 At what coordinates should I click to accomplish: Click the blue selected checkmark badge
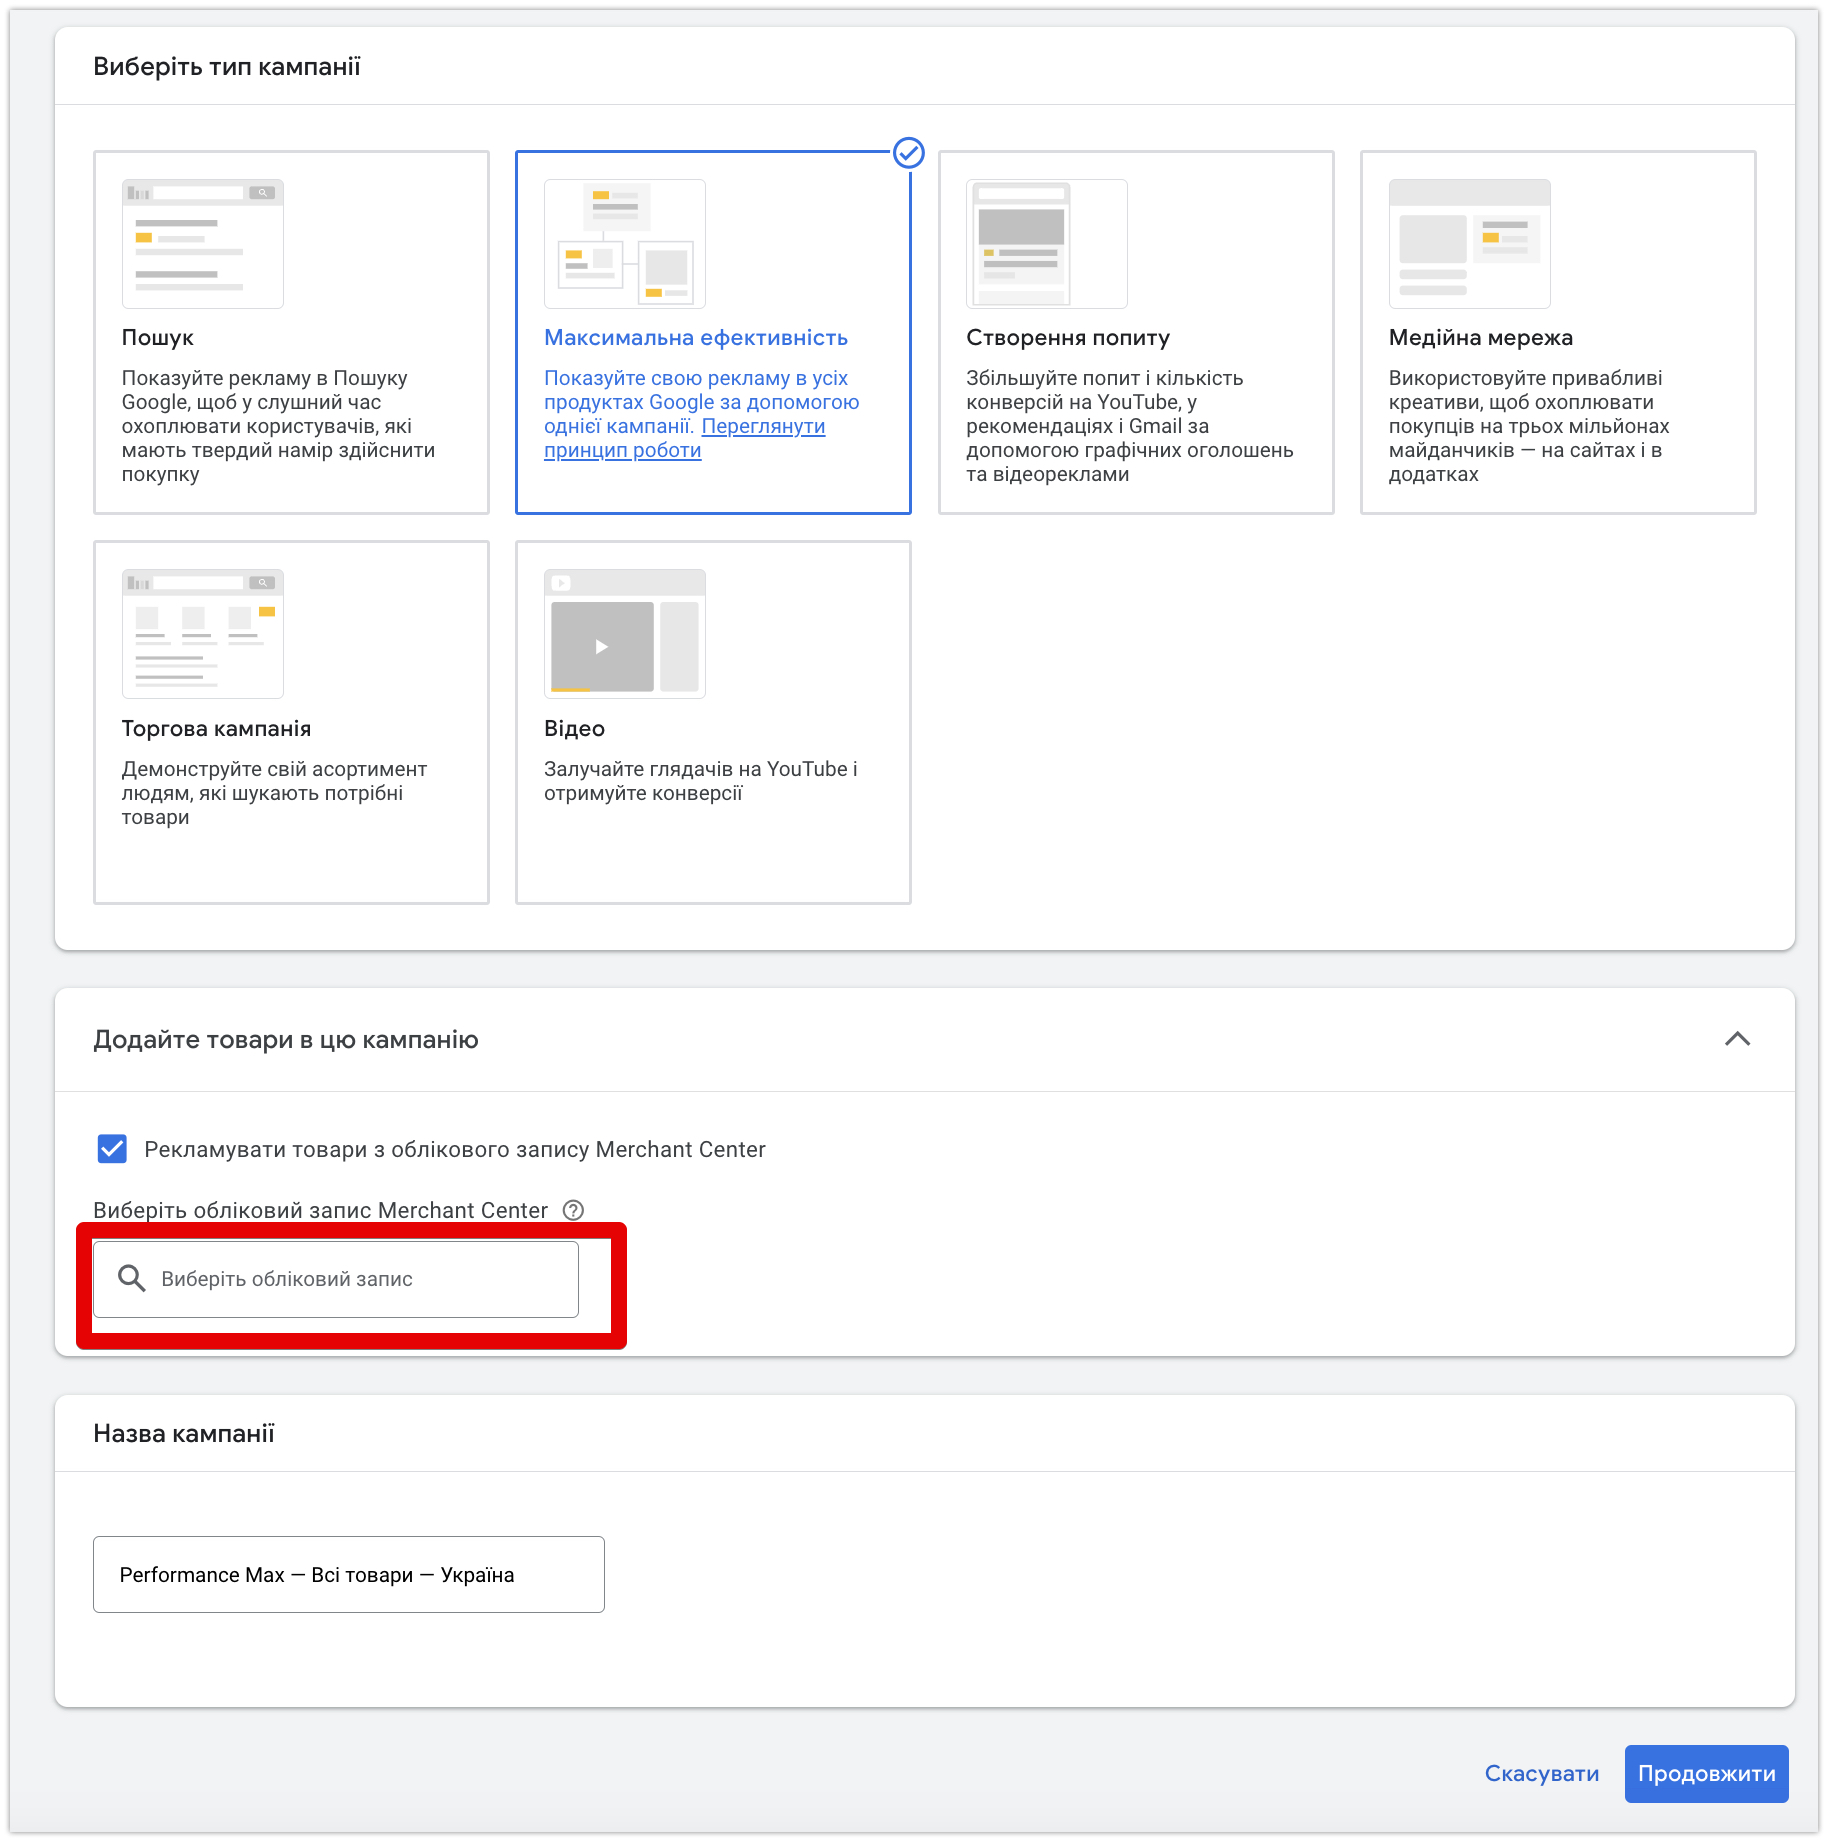click(909, 153)
